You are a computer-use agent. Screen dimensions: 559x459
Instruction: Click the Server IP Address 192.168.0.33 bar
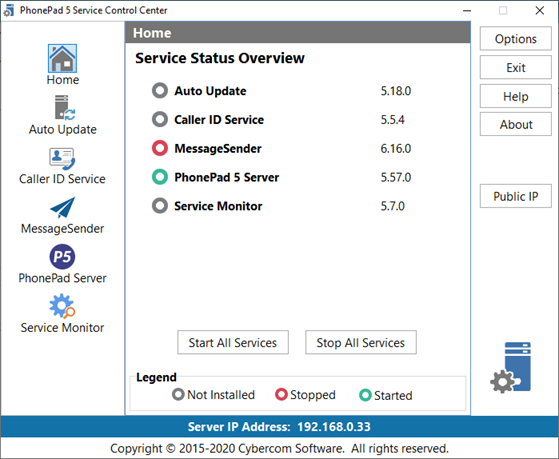(x=279, y=427)
